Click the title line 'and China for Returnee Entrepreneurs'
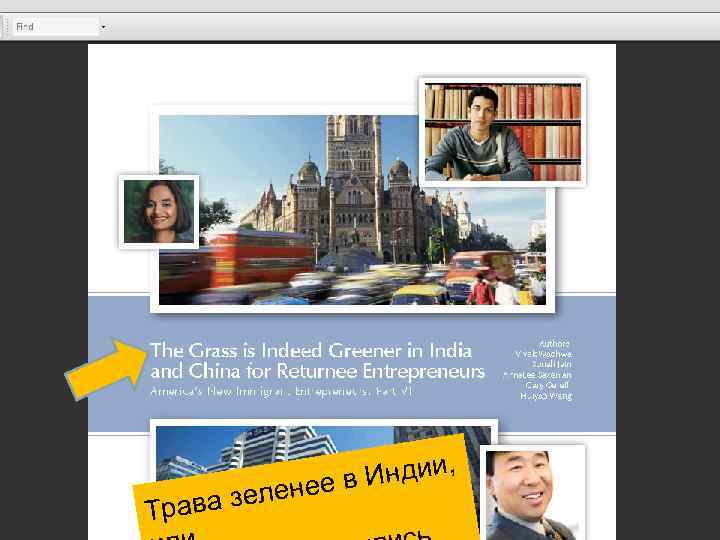 tap(317, 371)
